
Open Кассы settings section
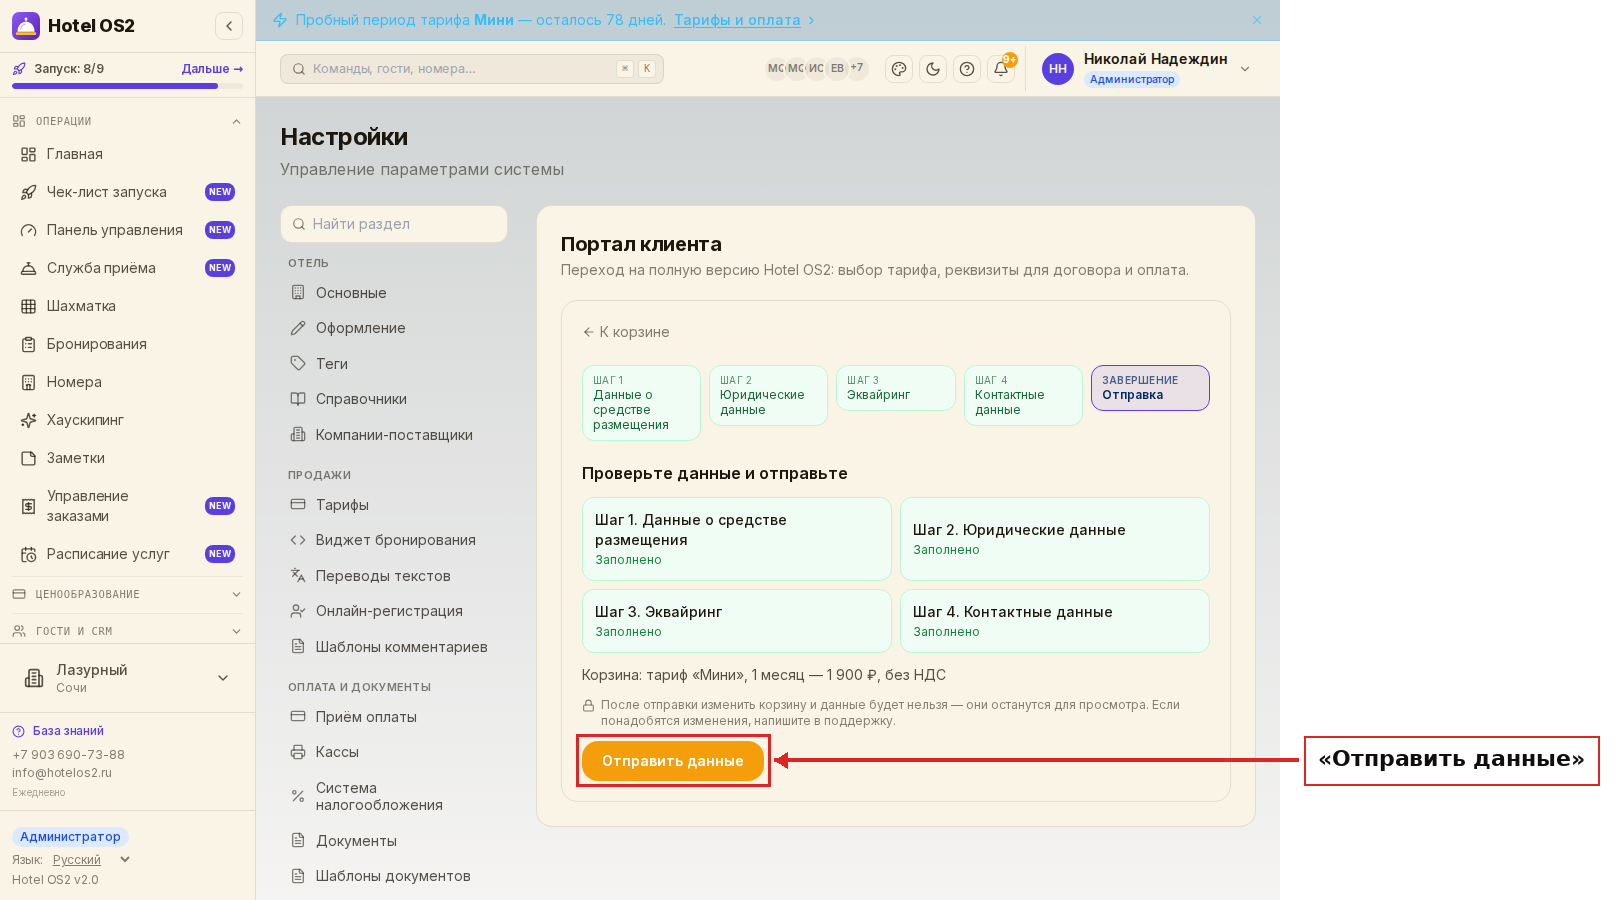pyautogui.click(x=394, y=752)
